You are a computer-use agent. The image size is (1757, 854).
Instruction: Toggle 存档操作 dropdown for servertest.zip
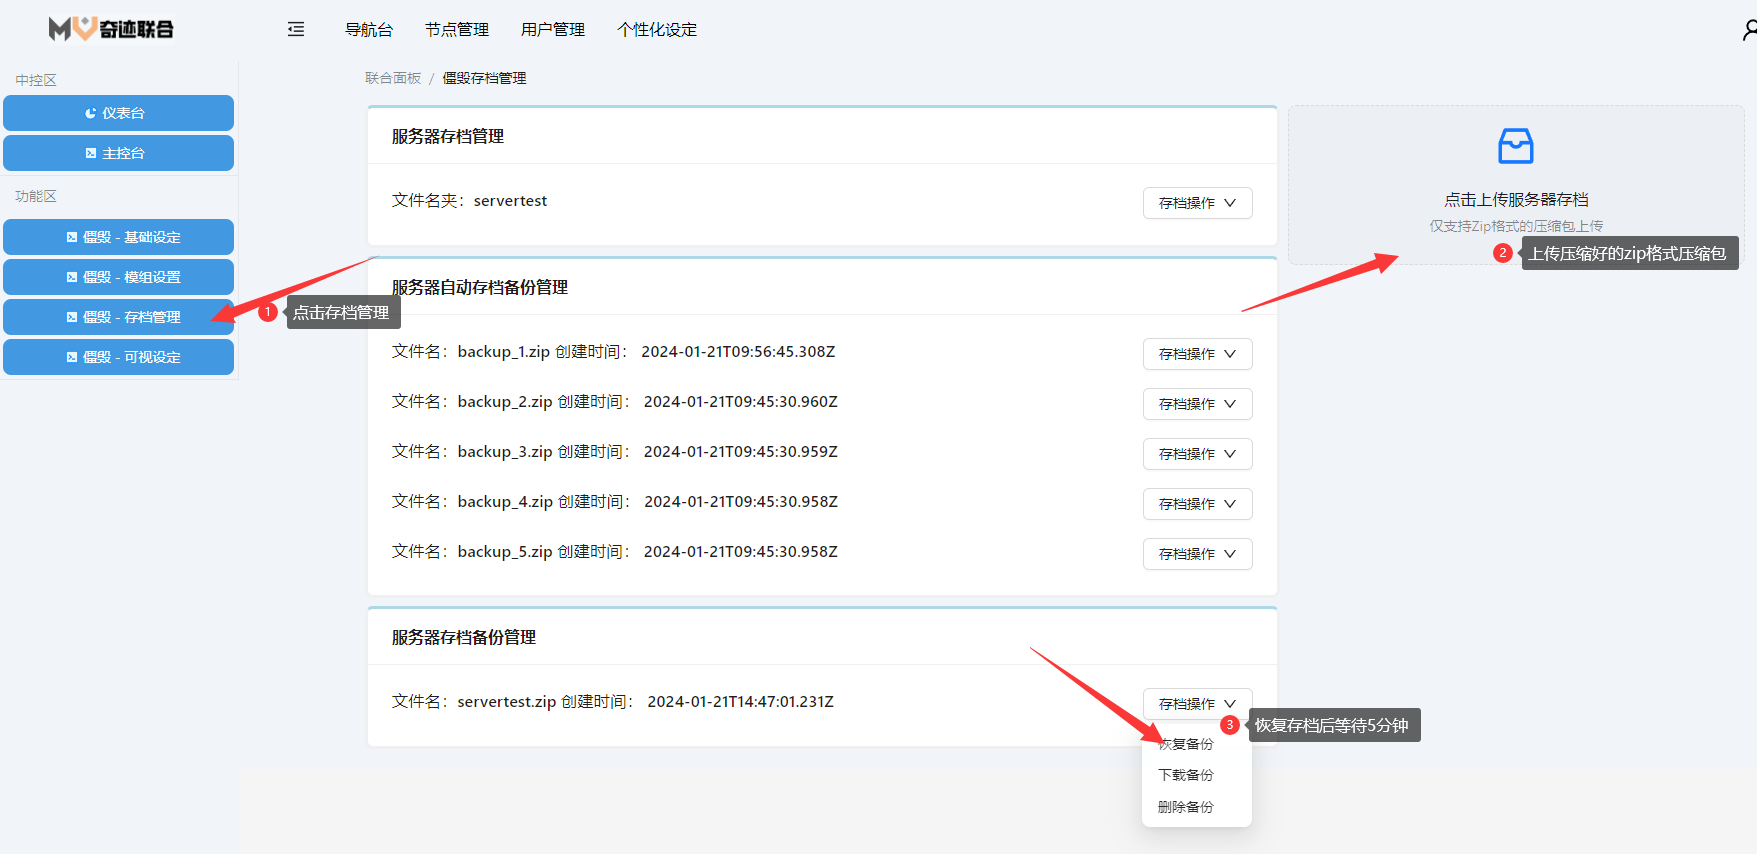(x=1197, y=704)
